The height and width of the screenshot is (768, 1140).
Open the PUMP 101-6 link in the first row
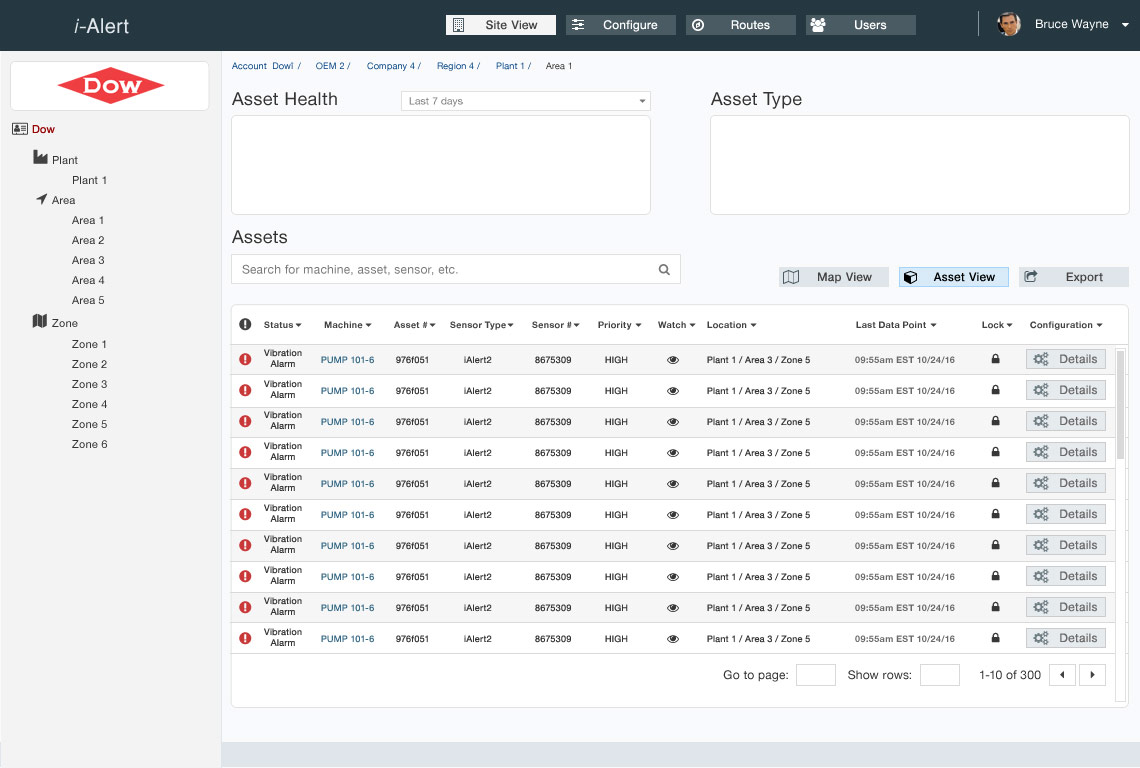coord(347,360)
